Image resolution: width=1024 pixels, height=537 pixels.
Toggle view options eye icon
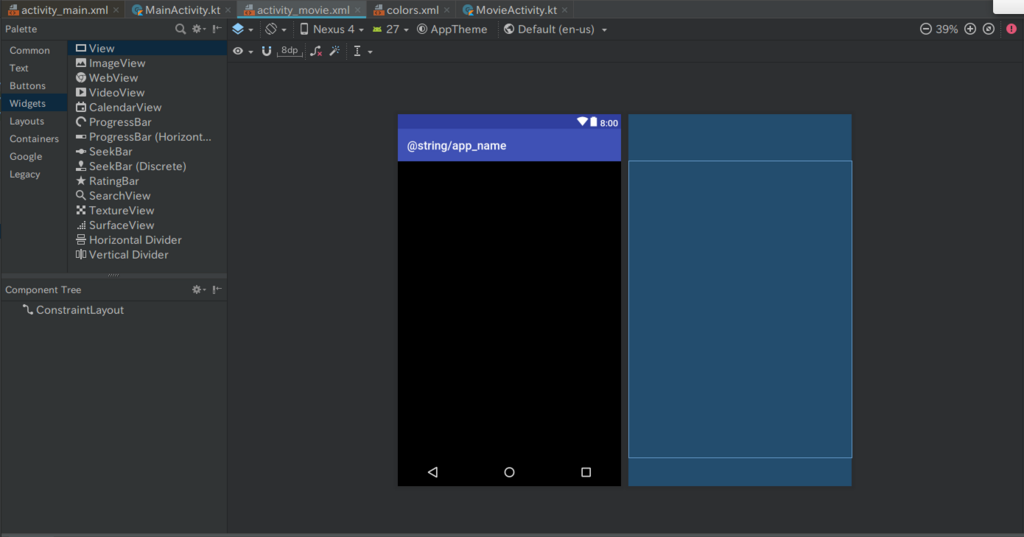242,51
